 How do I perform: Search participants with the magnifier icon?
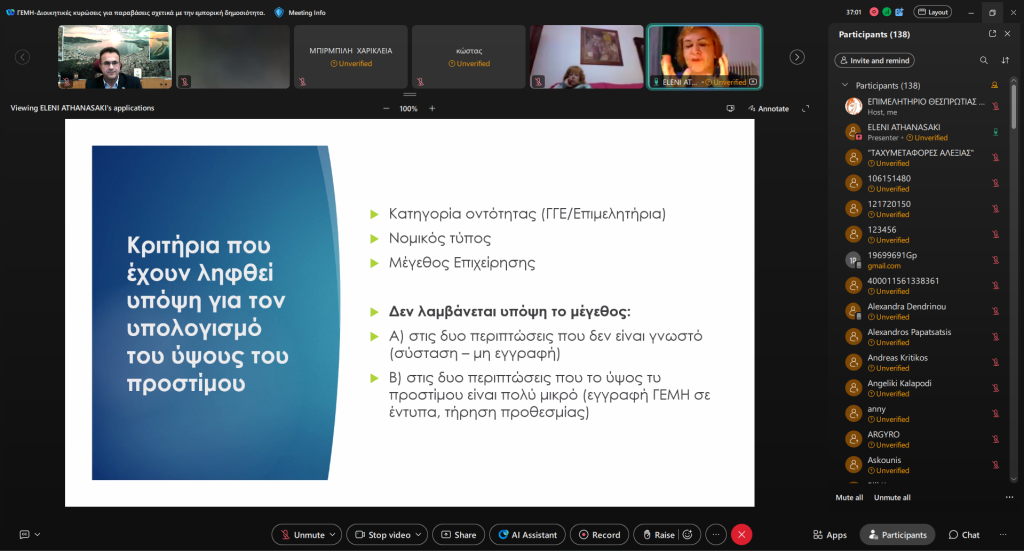[984, 61]
